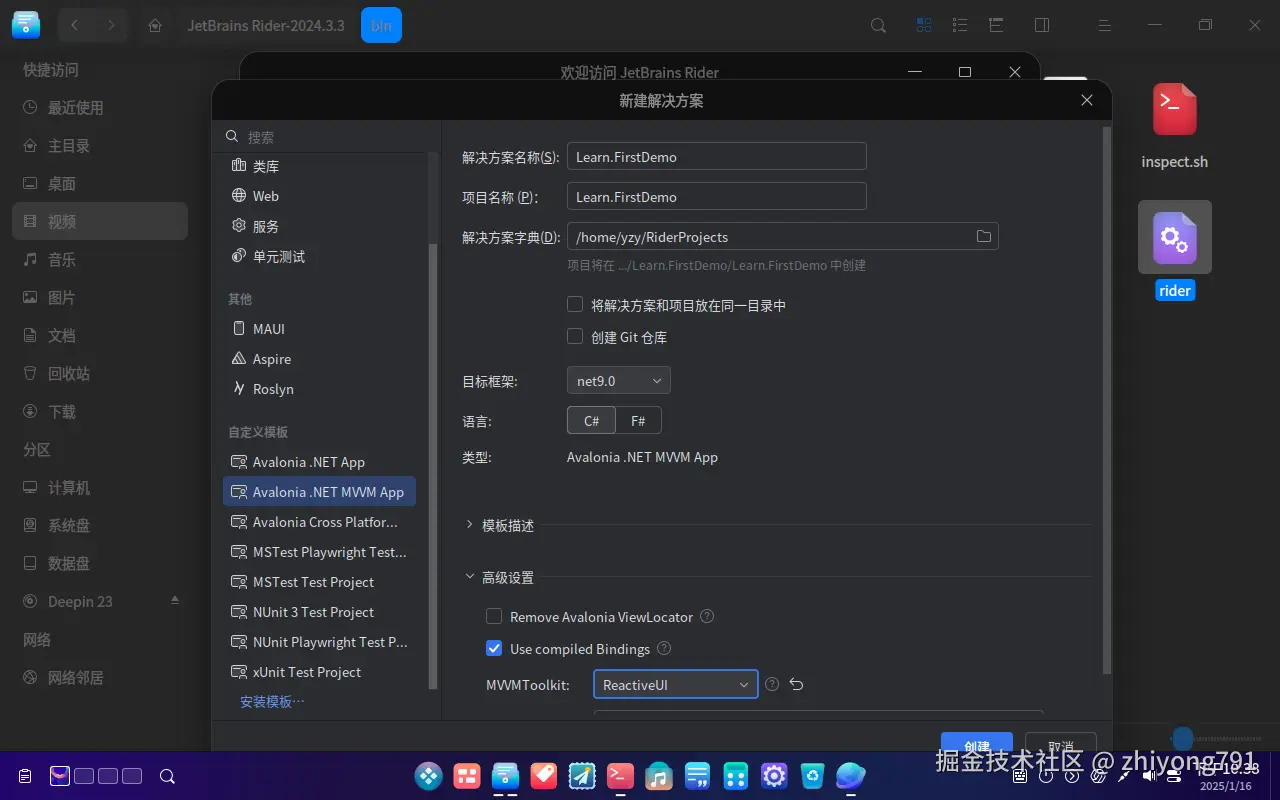Select F# as the language
Image resolution: width=1280 pixels, height=800 pixels.
638,421
